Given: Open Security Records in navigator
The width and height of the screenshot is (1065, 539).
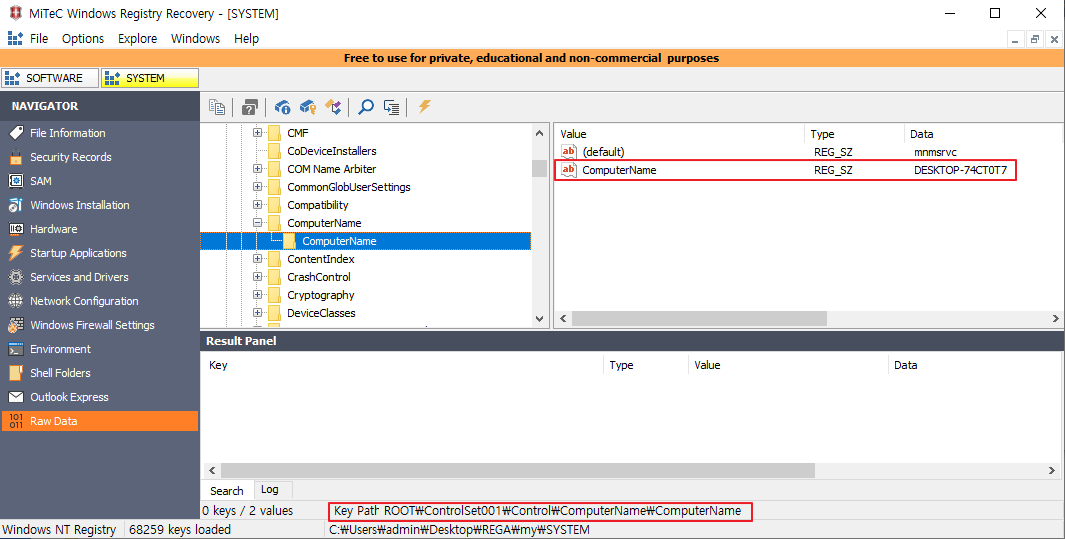Looking at the screenshot, I should point(99,157).
